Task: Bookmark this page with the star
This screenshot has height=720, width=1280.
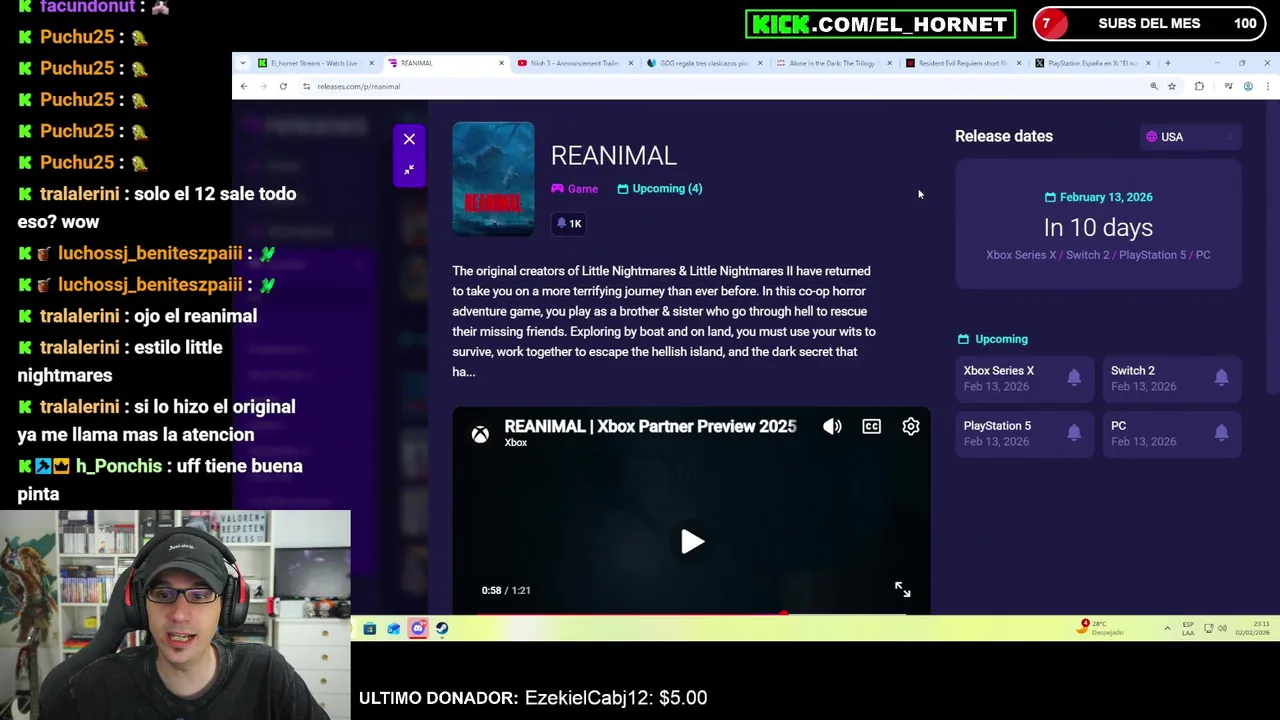Action: coord(1171,87)
